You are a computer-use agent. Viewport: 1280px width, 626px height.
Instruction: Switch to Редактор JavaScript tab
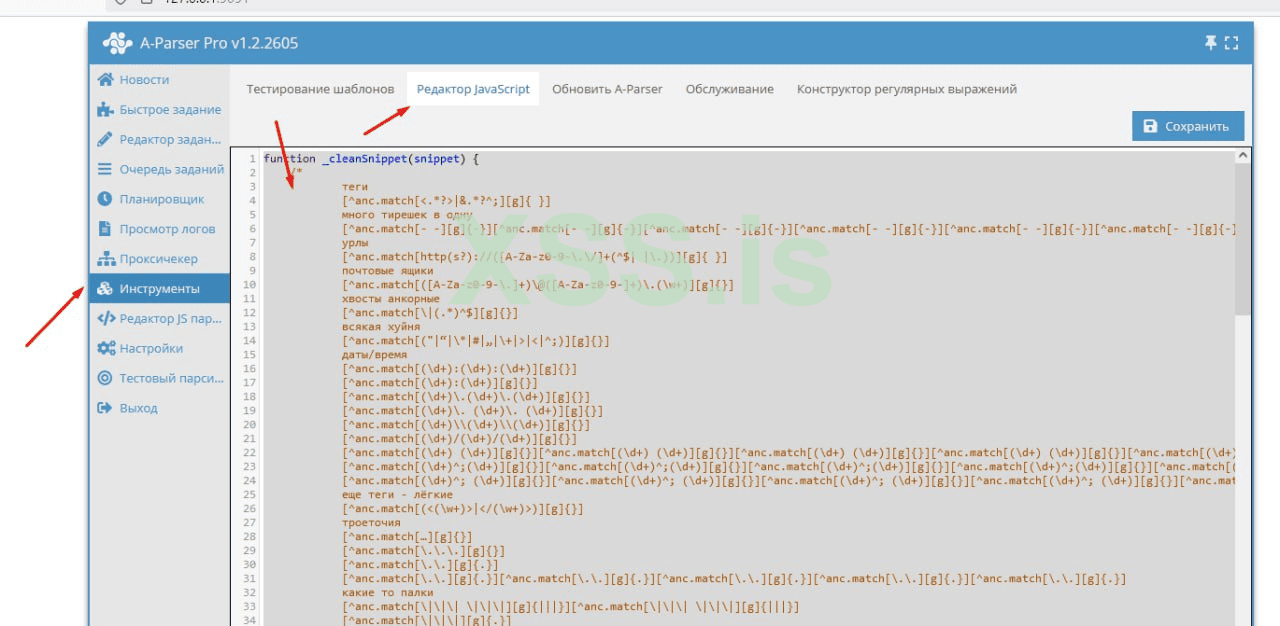tap(473, 89)
